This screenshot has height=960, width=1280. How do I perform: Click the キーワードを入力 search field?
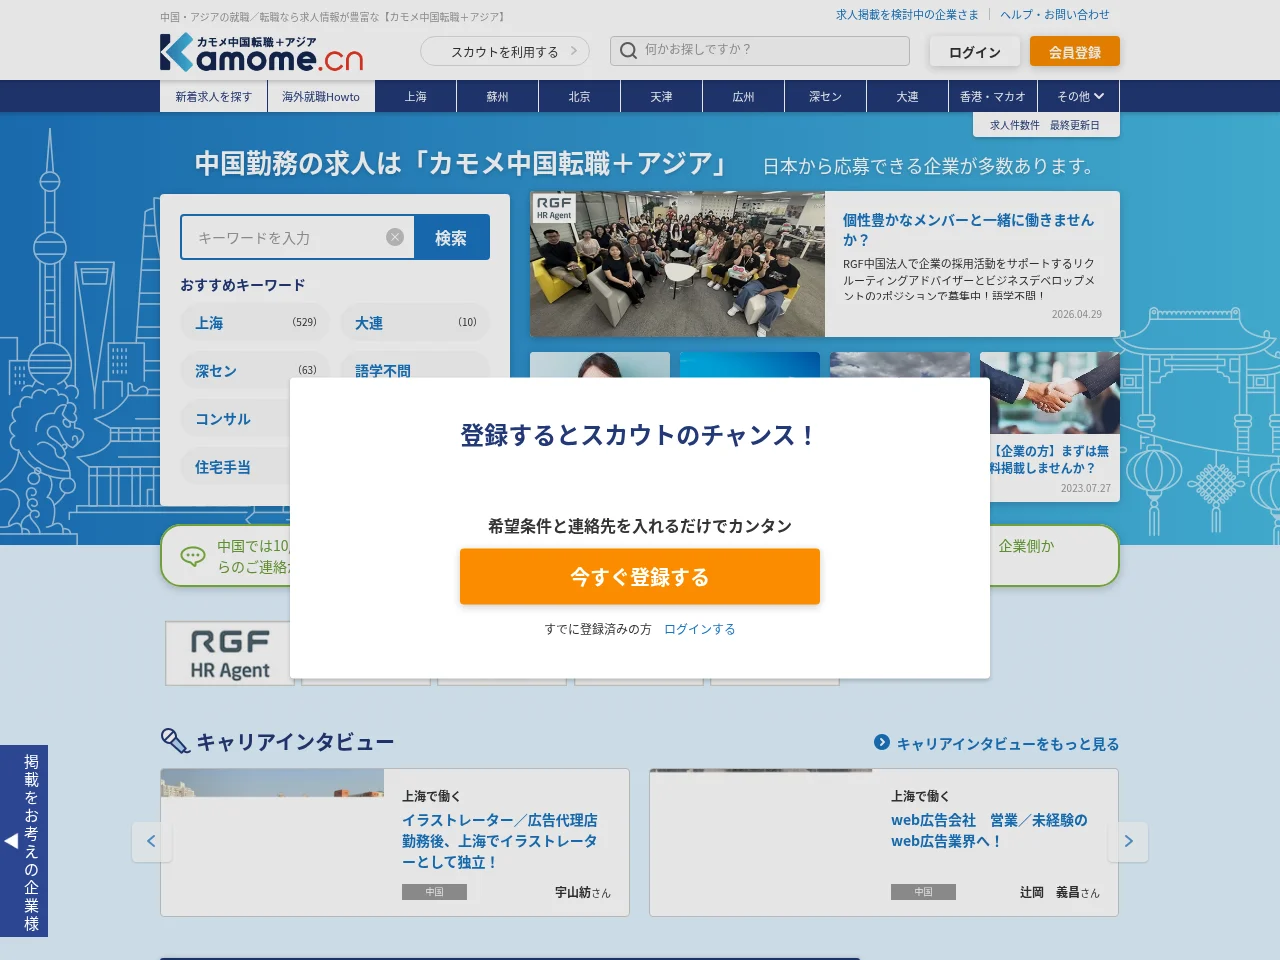click(x=298, y=237)
